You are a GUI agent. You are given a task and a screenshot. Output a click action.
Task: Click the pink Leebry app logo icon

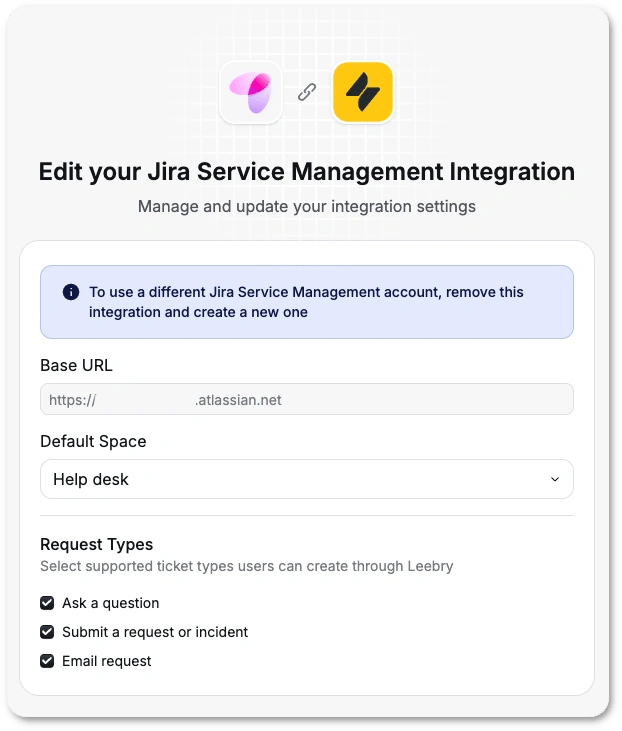click(x=251, y=92)
